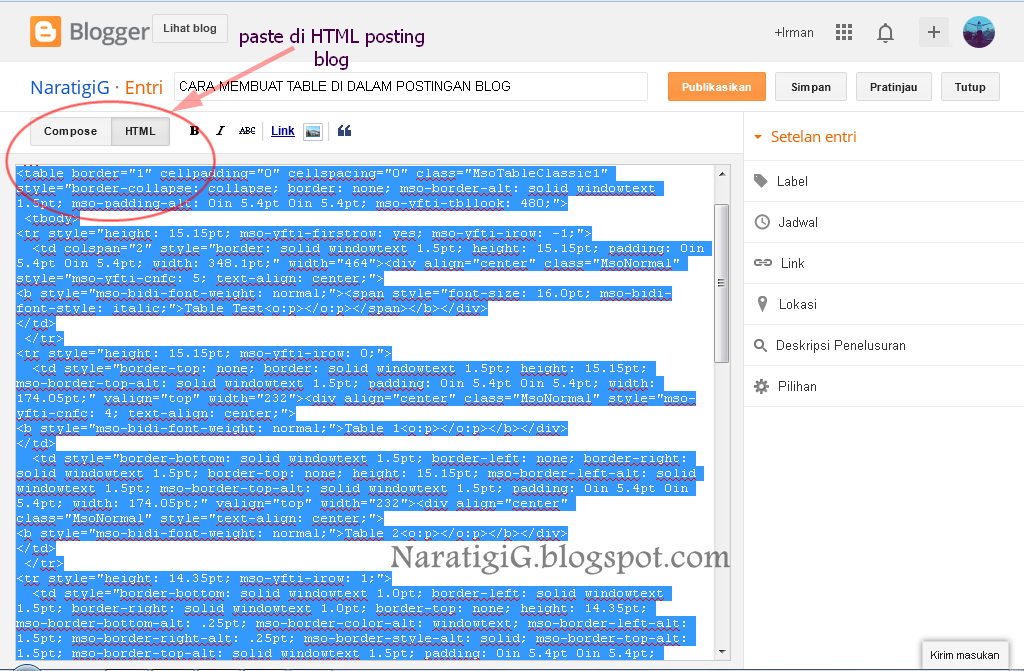Expand the Link setting in sidebar
Screen dimensions: 1024x671
pyautogui.click(x=884, y=263)
